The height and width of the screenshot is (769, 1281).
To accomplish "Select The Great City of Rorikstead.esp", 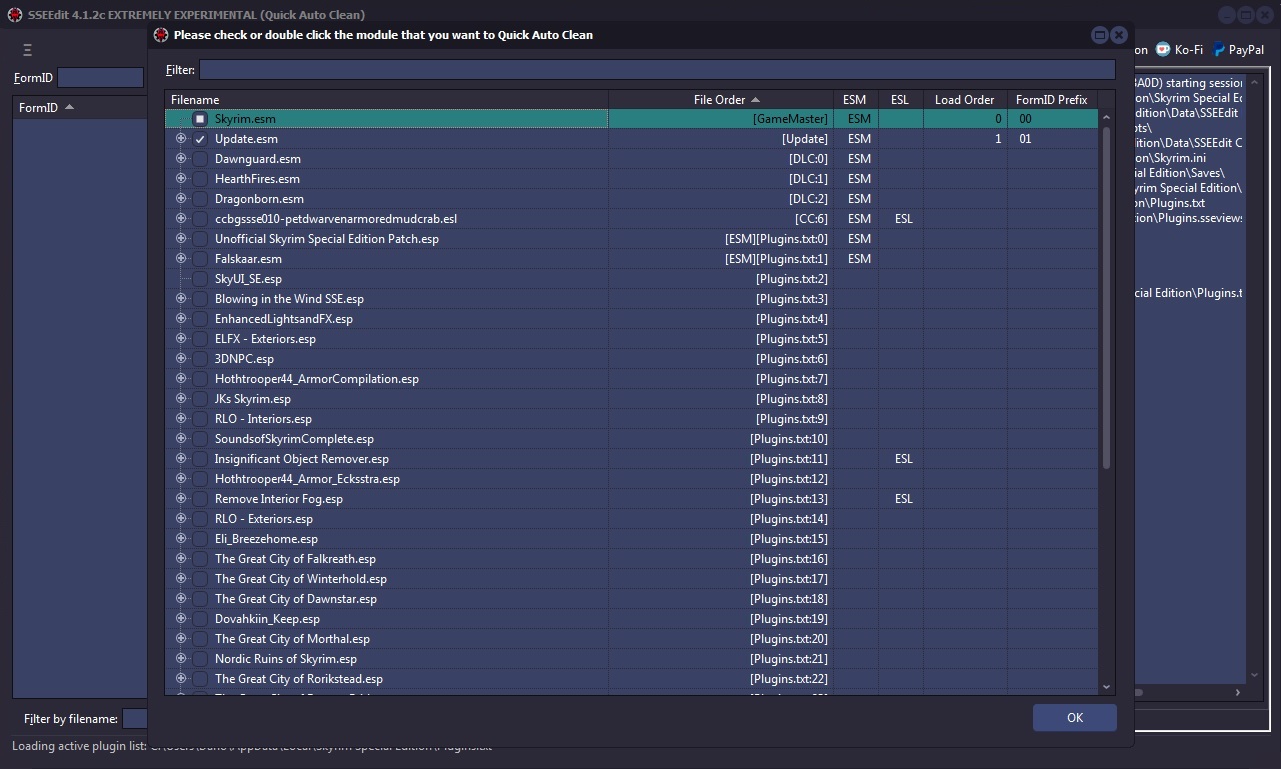I will 632,679.
